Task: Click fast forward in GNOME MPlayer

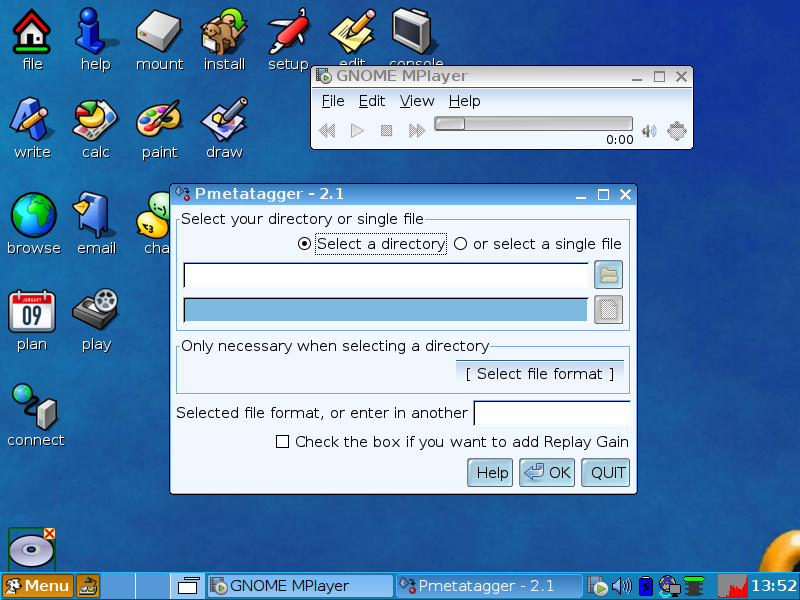Action: point(417,131)
